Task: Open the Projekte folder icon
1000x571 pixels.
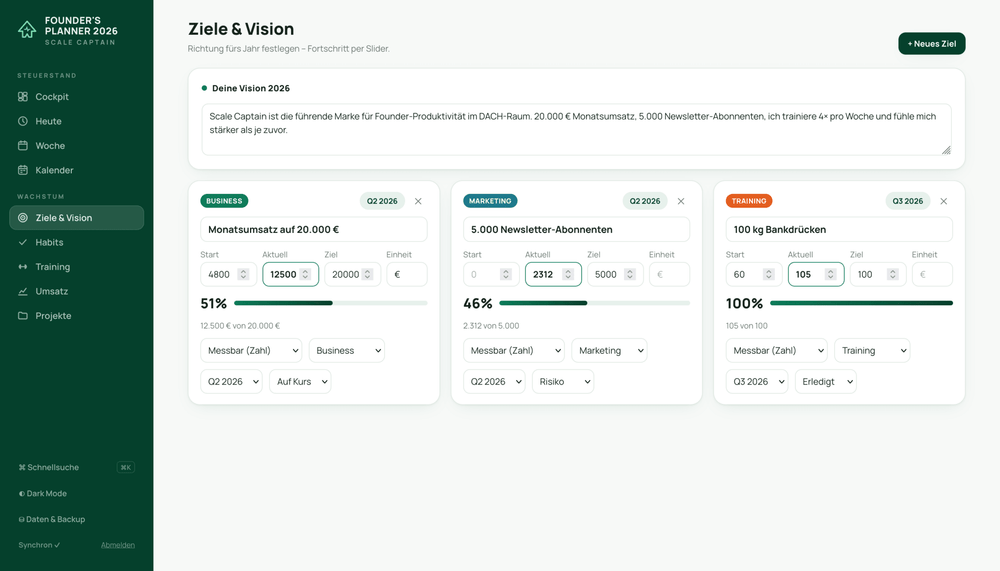Action: (x=23, y=316)
